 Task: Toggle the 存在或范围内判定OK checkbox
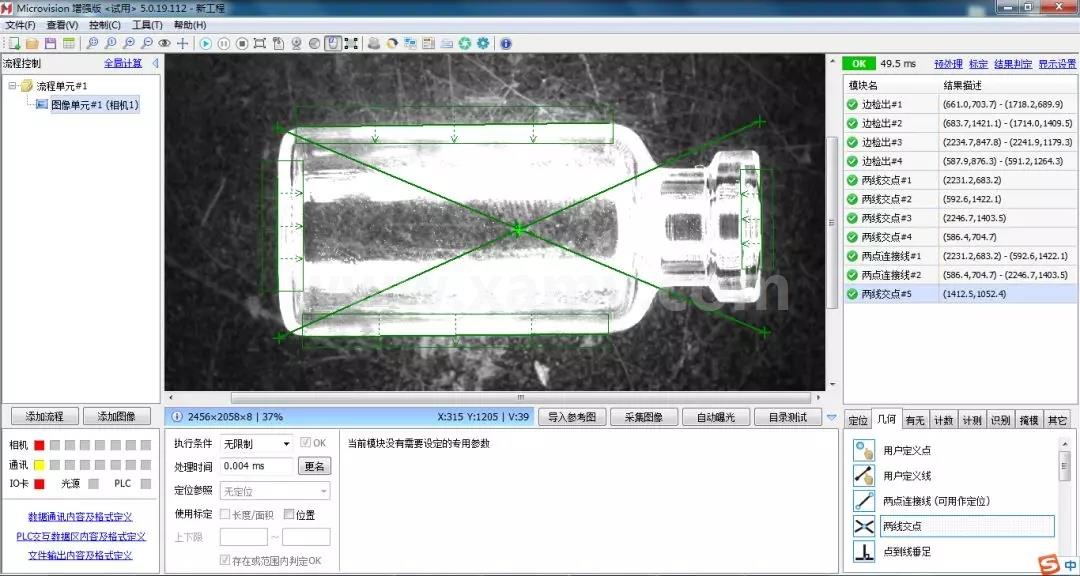tap(225, 560)
